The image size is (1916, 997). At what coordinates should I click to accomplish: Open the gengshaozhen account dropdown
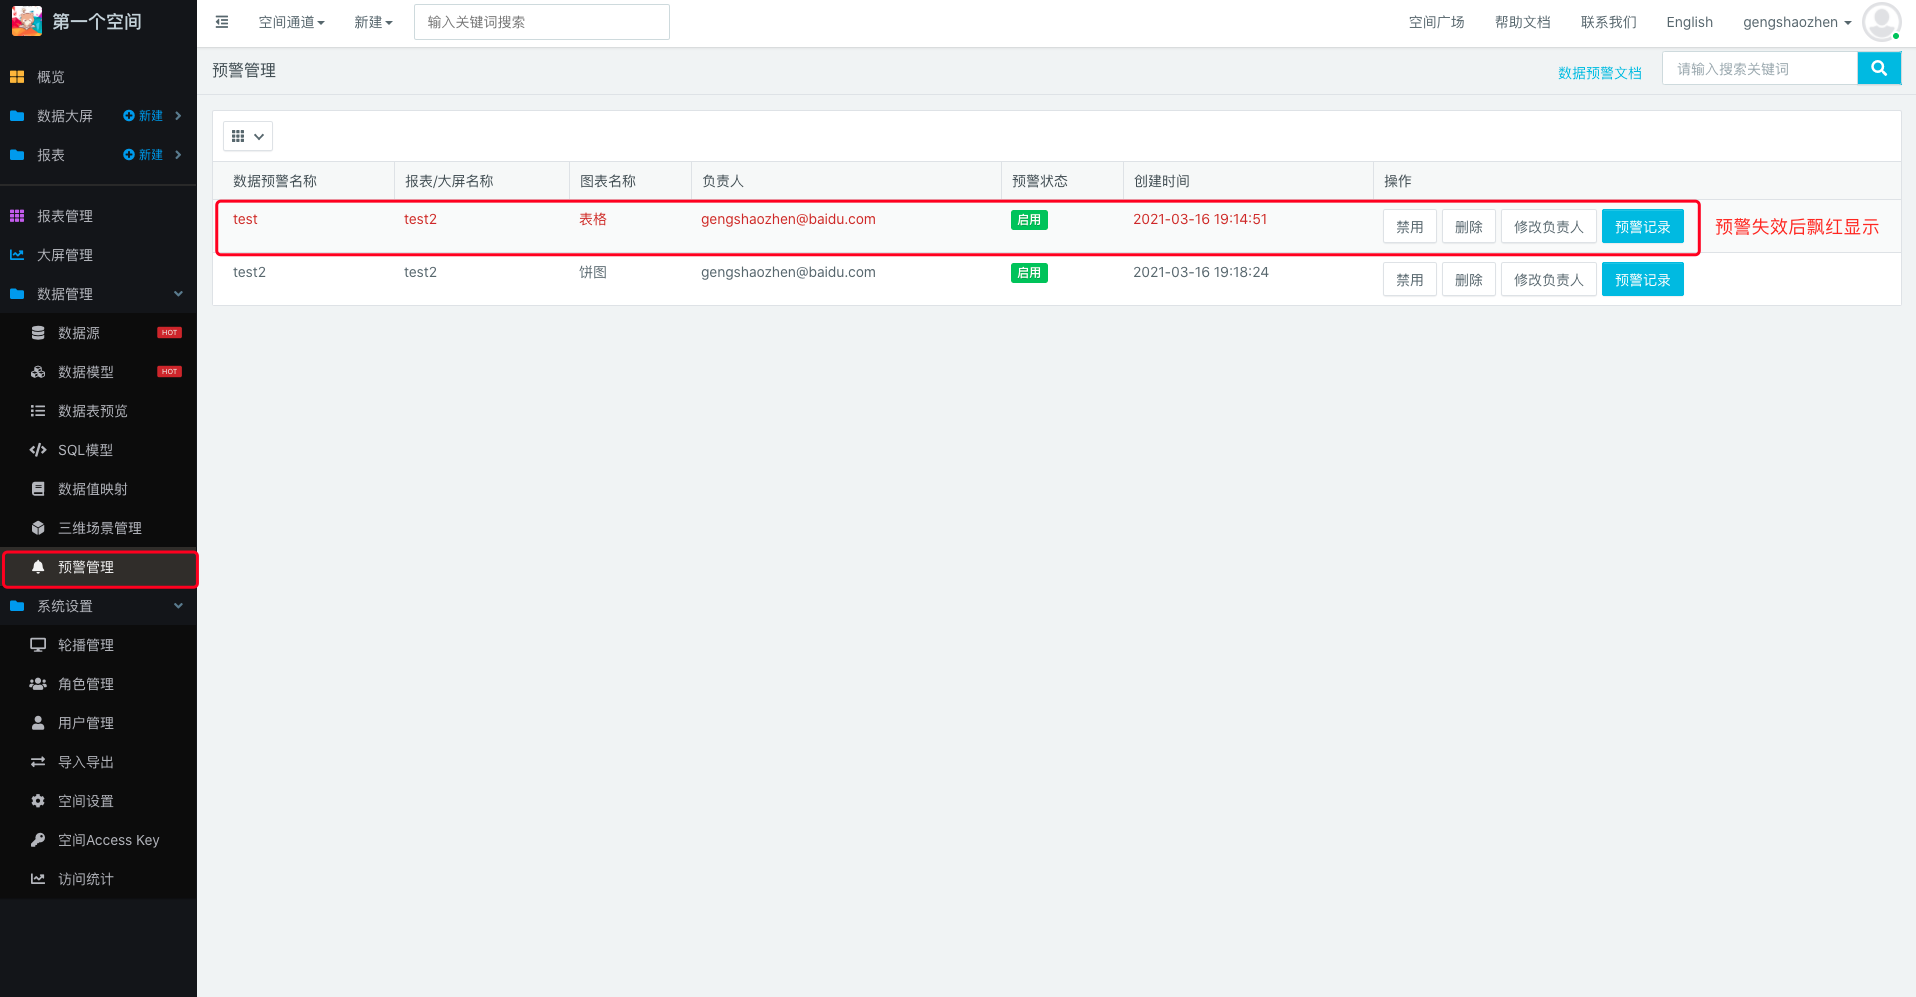click(1797, 22)
